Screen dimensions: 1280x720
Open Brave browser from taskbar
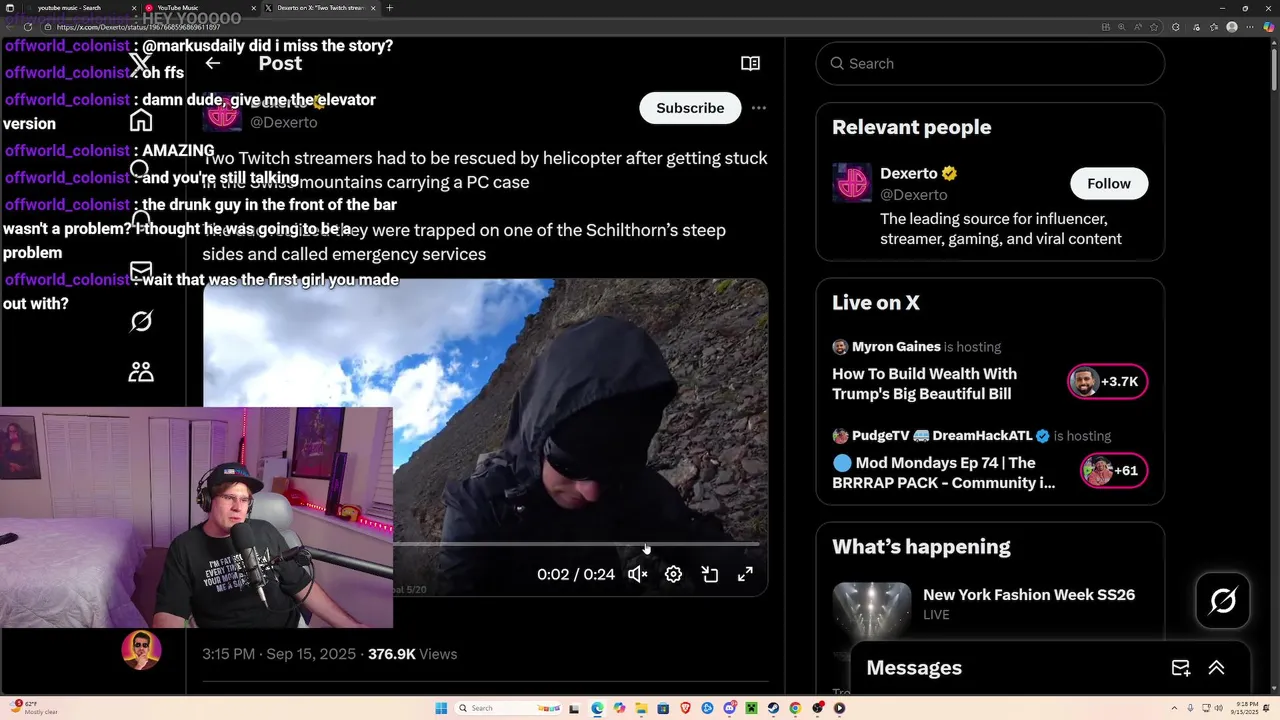pos(685,708)
